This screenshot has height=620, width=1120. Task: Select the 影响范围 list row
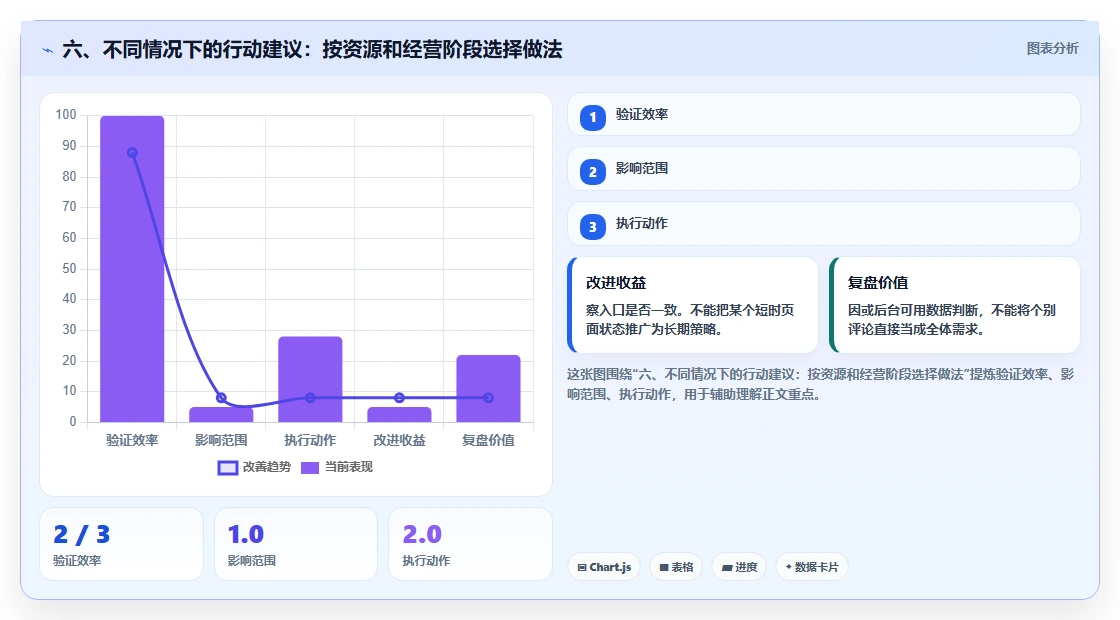pyautogui.click(x=824, y=169)
